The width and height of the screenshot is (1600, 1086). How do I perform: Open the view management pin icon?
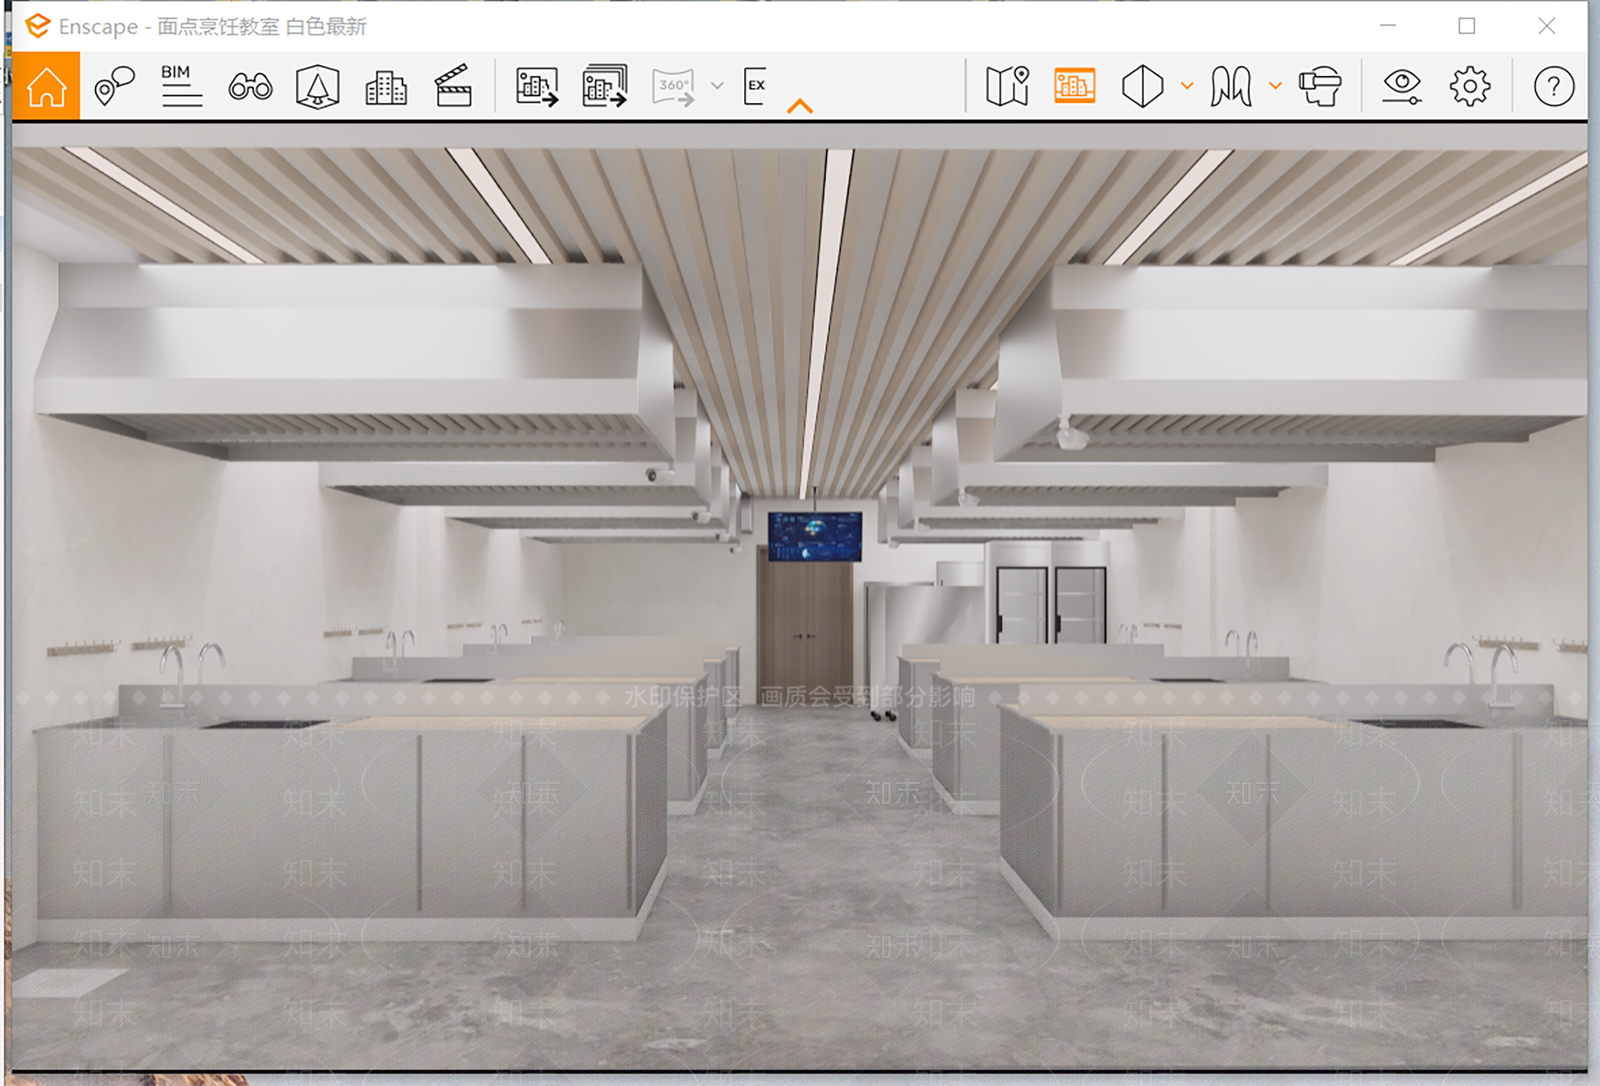[114, 86]
